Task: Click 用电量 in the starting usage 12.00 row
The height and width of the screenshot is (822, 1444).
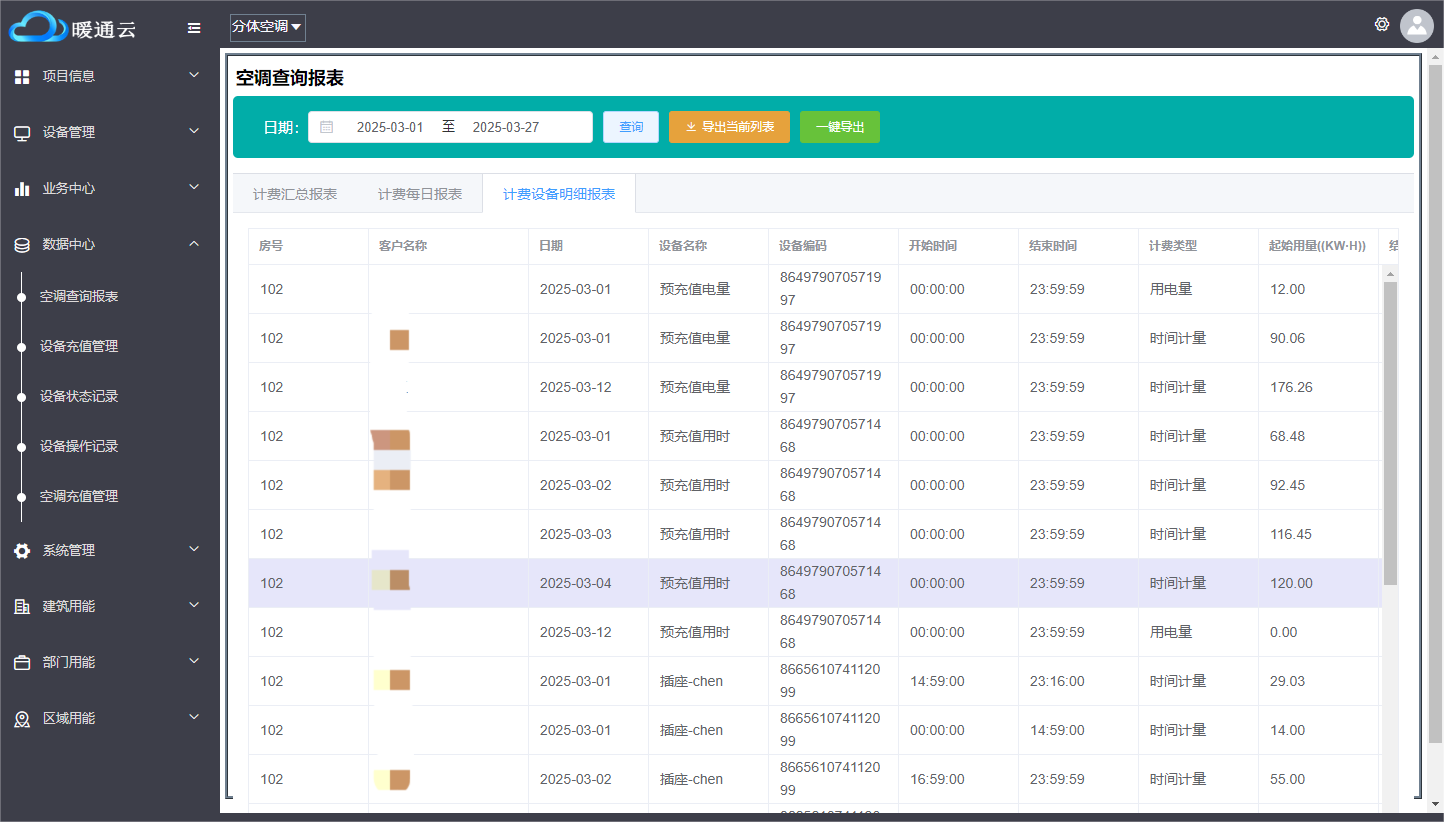Action: click(x=1171, y=289)
